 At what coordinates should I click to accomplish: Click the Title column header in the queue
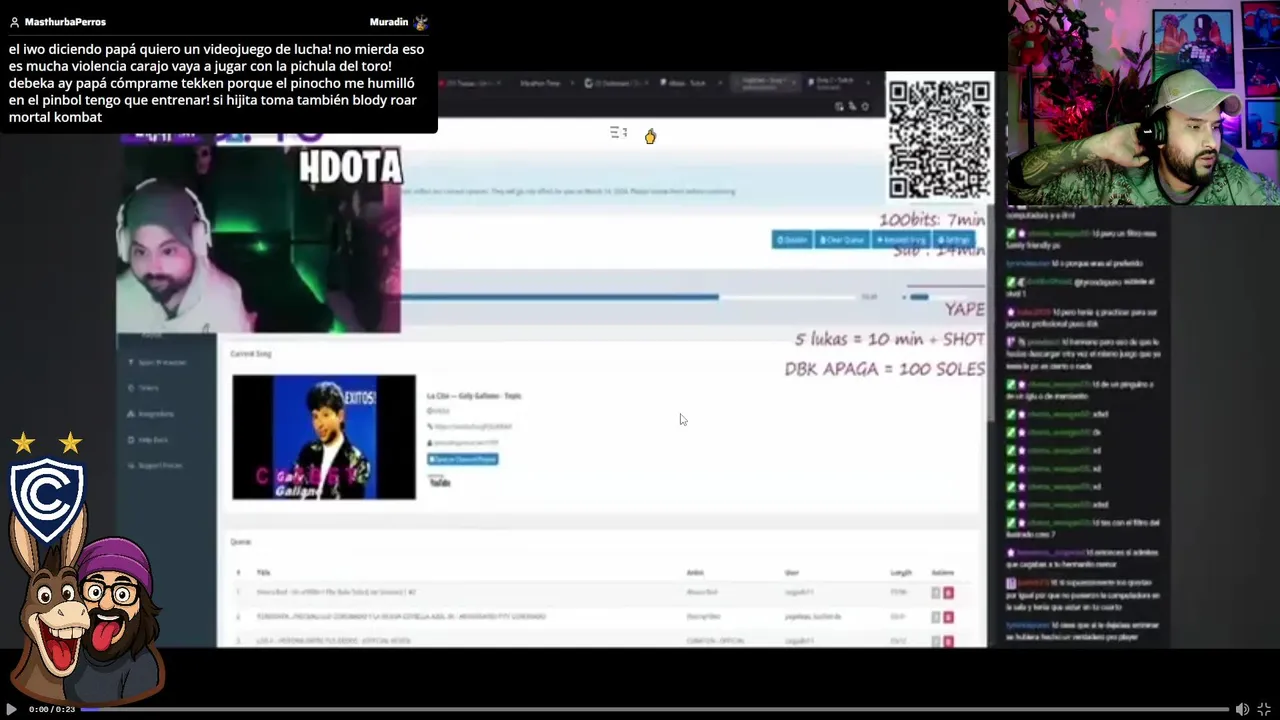[263, 573]
